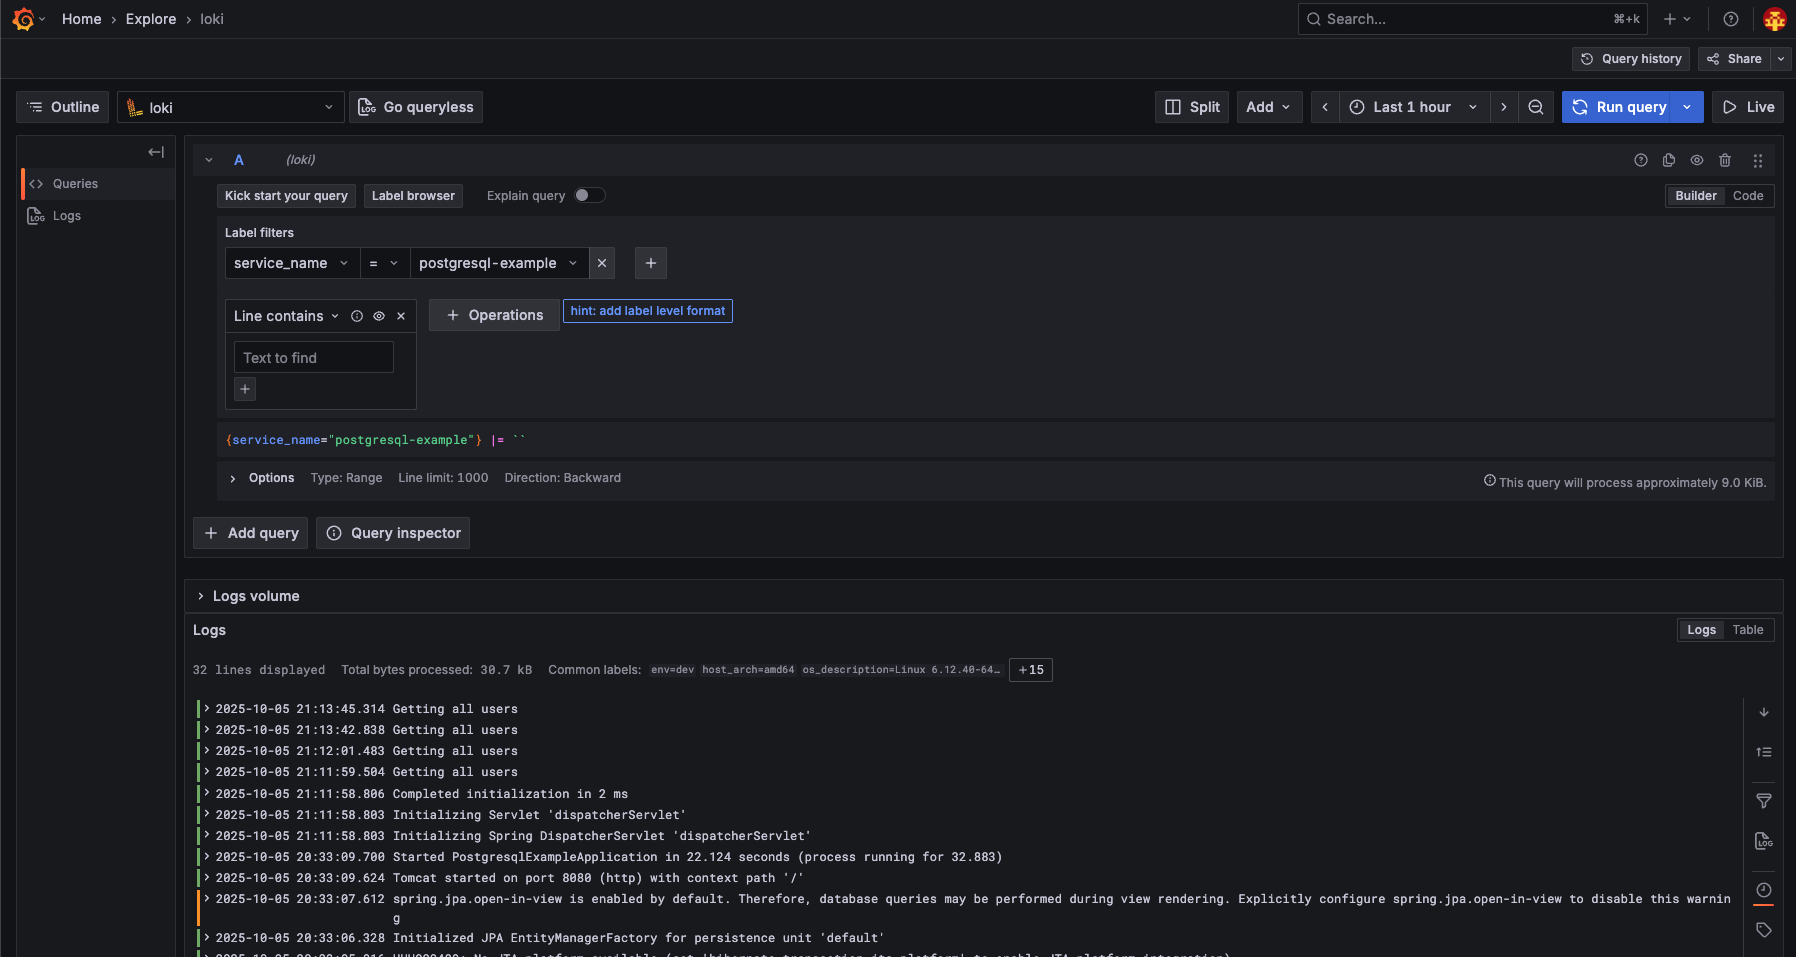Select the filter icon in the logs sidebar

click(1764, 800)
